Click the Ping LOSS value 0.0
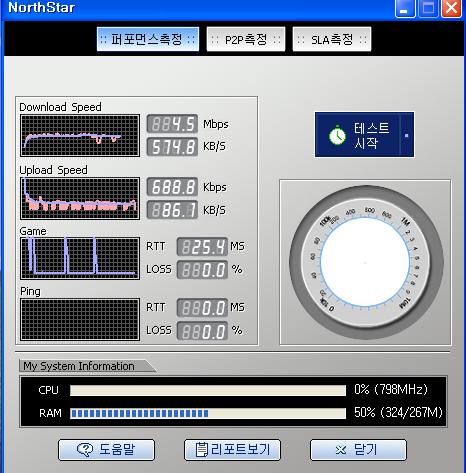Screen dimensions: 466x473 202,331
